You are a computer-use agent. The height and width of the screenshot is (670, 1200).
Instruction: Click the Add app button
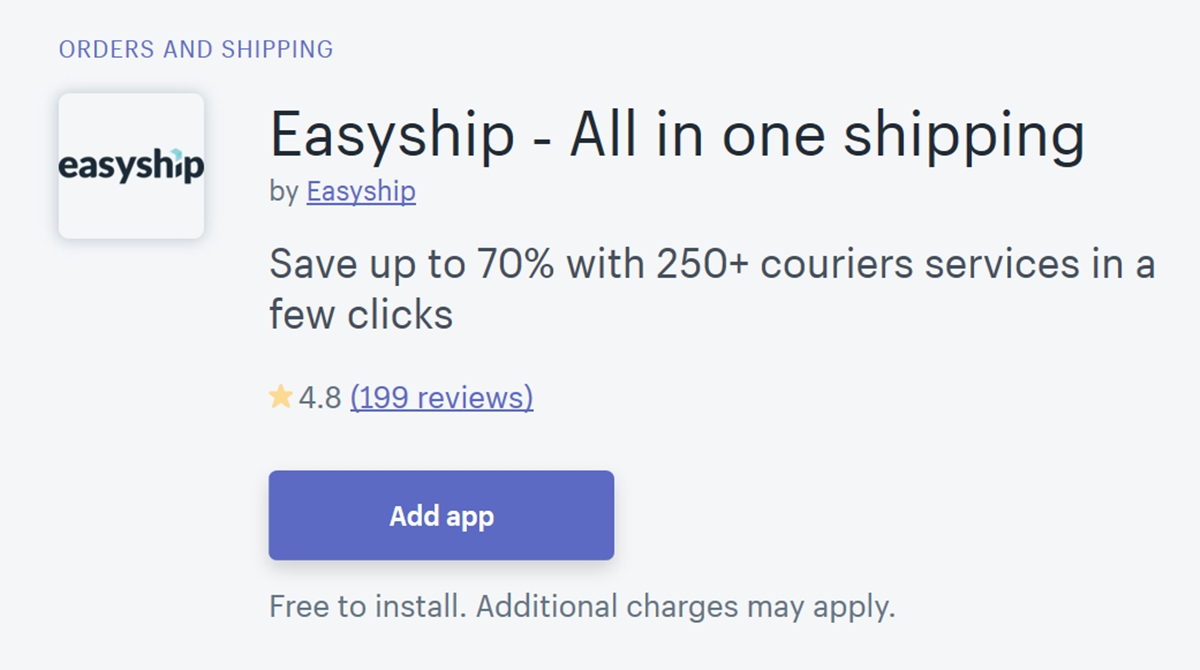click(x=441, y=516)
